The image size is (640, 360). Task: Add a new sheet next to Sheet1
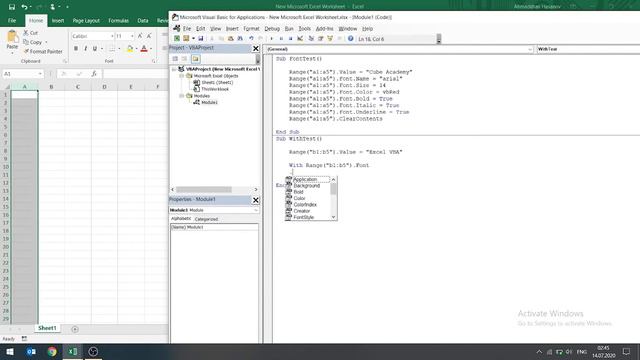tap(75, 329)
